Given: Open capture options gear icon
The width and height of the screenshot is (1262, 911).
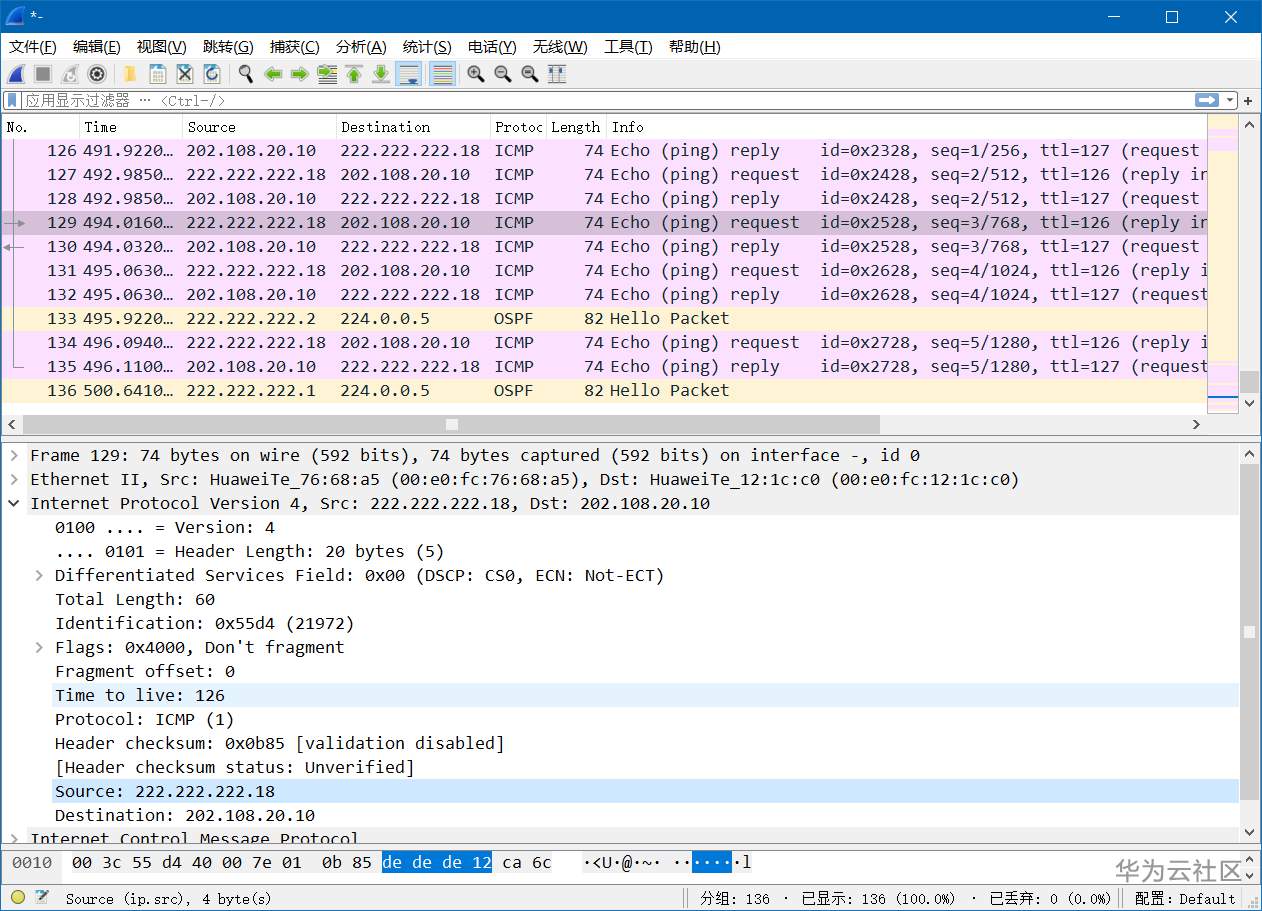Looking at the screenshot, I should tap(97, 74).
